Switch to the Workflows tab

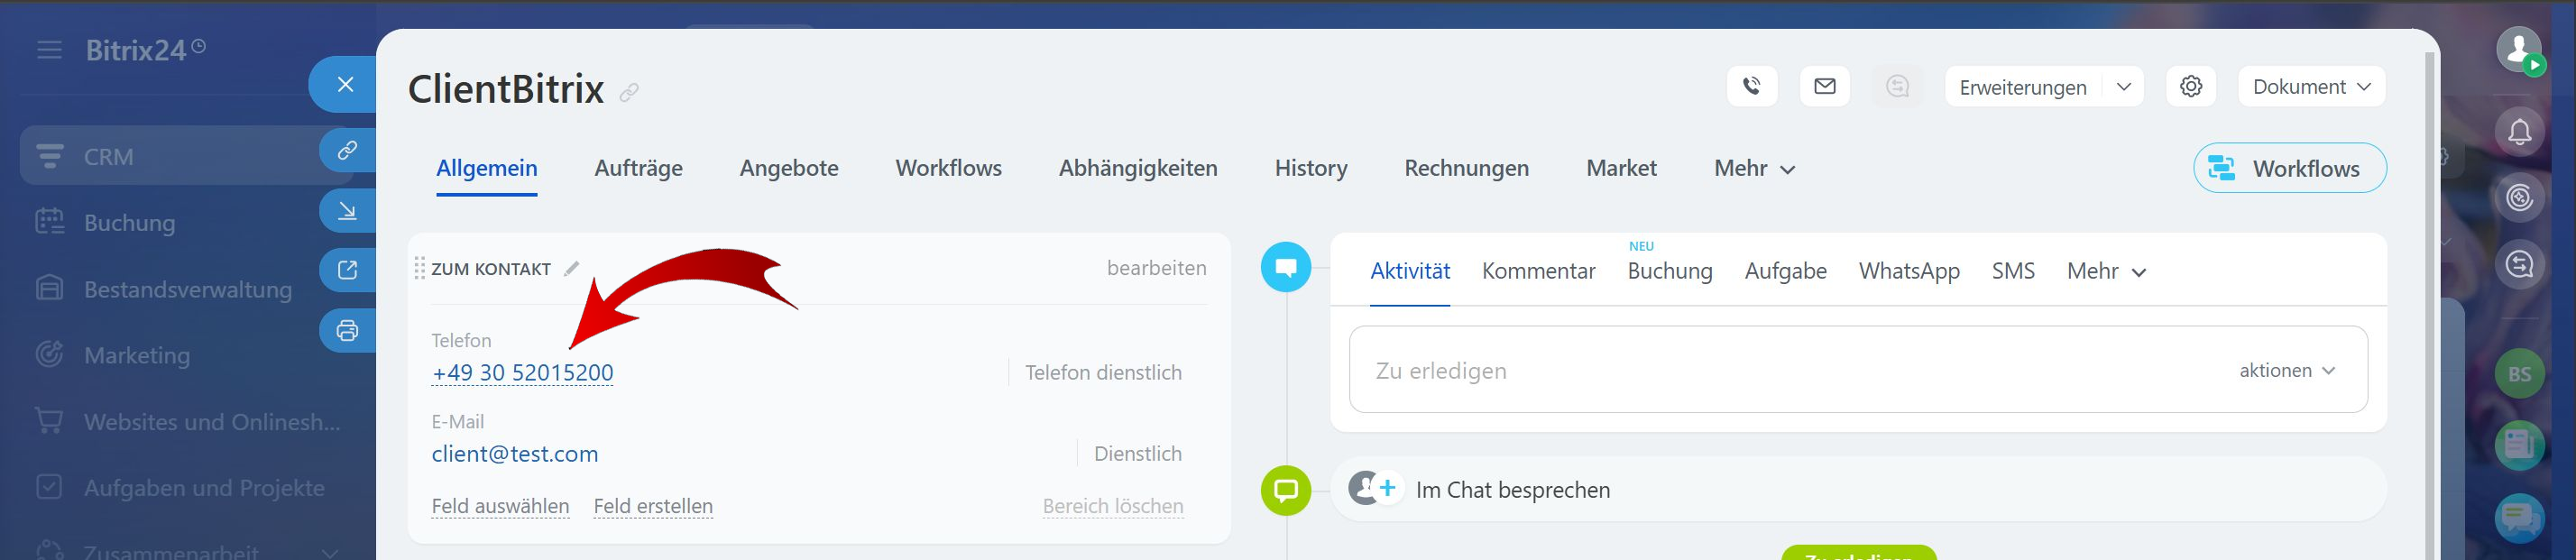click(x=948, y=168)
